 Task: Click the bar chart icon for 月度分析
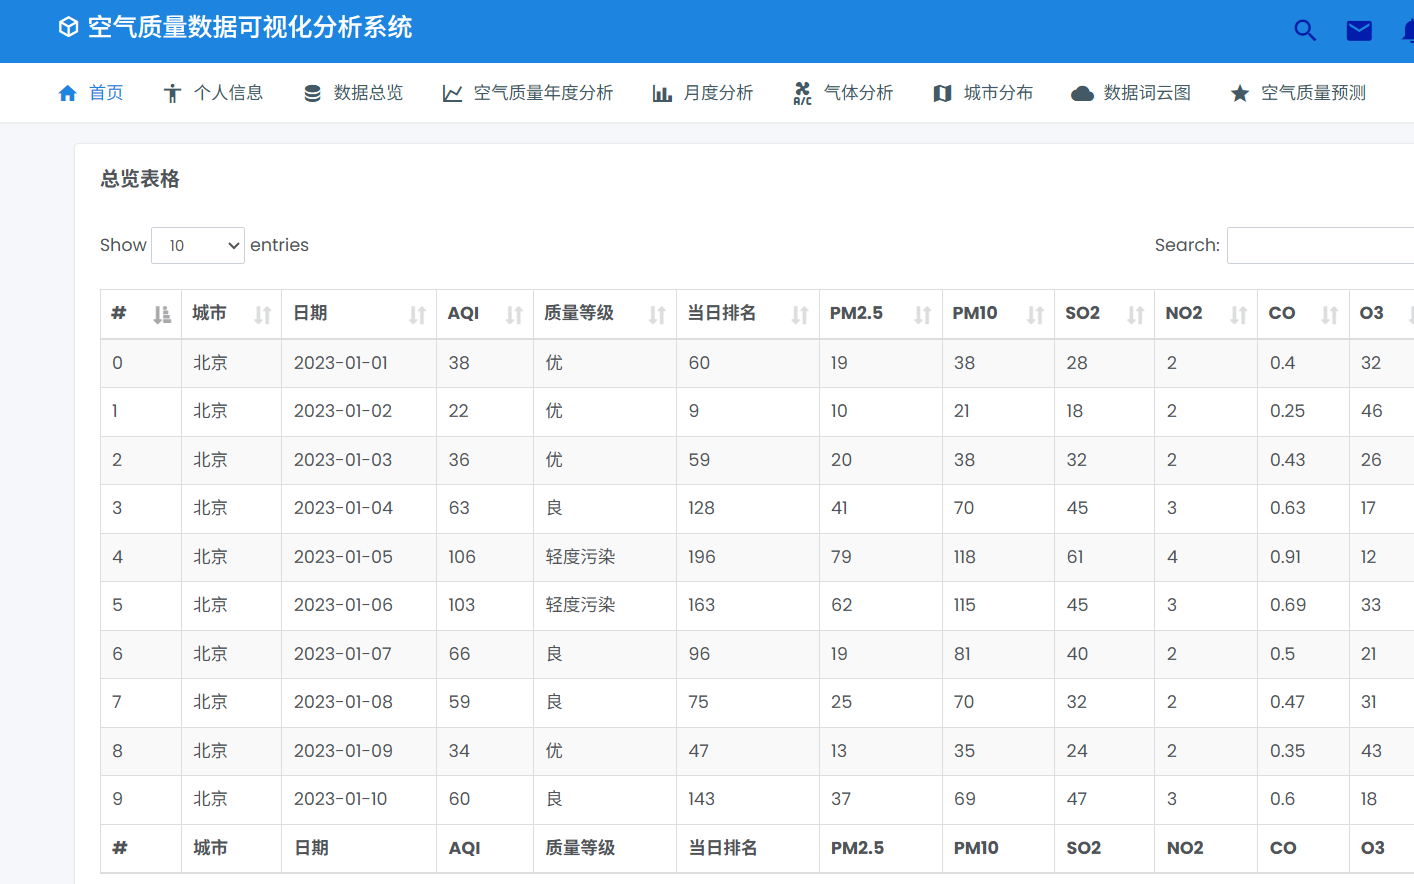tap(662, 93)
